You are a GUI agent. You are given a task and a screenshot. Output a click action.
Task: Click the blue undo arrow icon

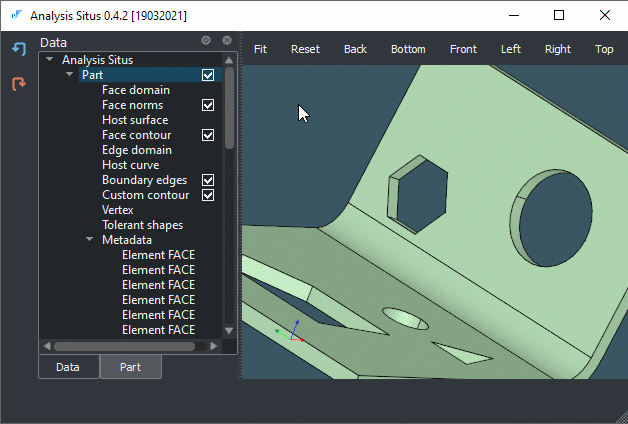pos(19,48)
